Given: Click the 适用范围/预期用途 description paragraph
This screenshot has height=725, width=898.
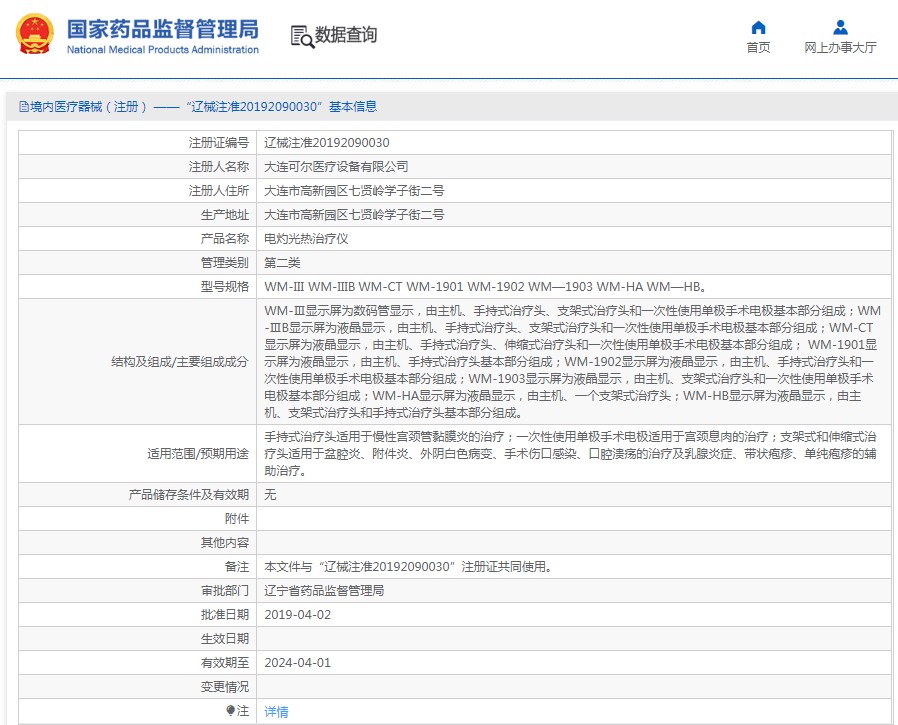Looking at the screenshot, I should pos(570,454).
